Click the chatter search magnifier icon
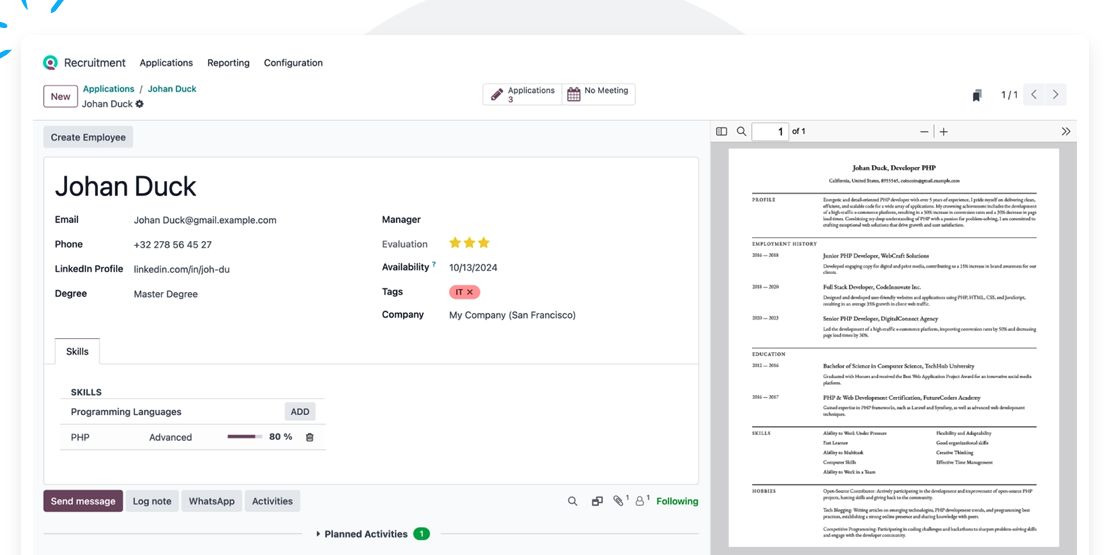Image resolution: width=1120 pixels, height=555 pixels. (x=572, y=501)
